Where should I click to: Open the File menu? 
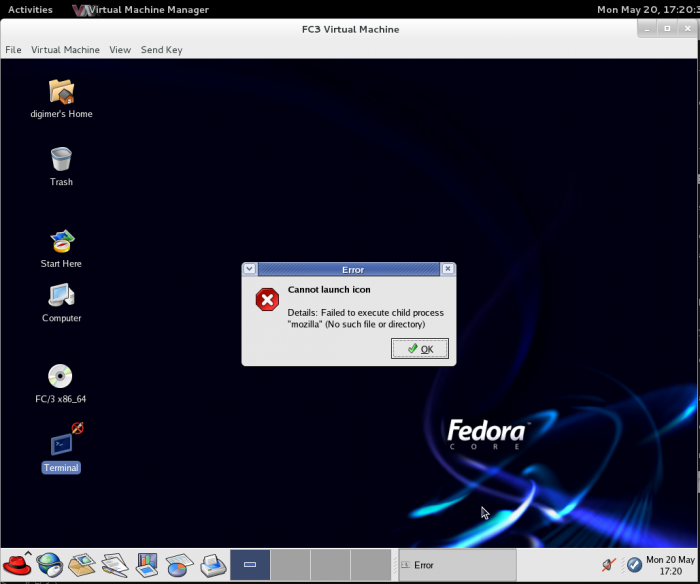pos(13,50)
